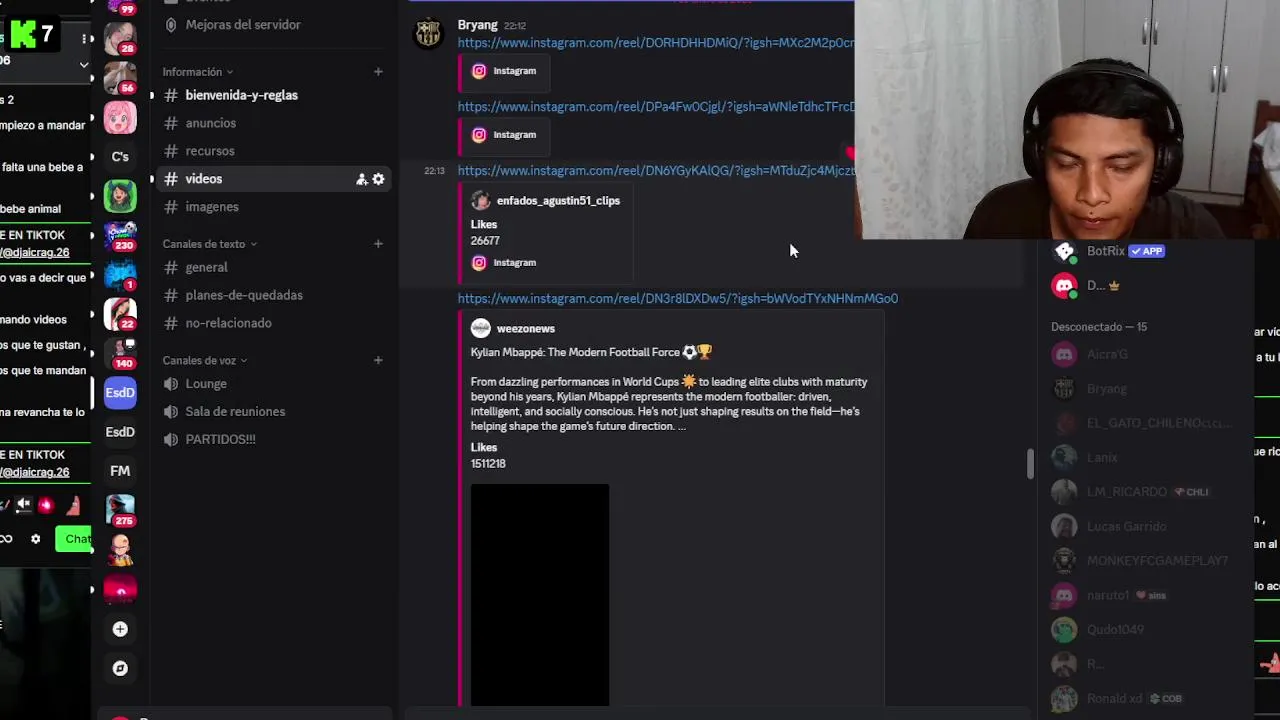Collapse the Canales de texto category
The image size is (1280, 720).
(209, 244)
